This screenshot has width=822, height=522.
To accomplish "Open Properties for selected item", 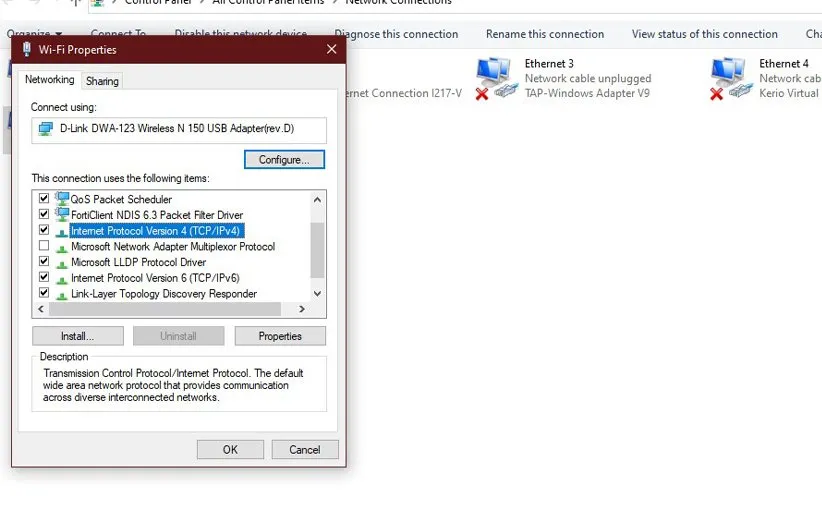I will (280, 336).
